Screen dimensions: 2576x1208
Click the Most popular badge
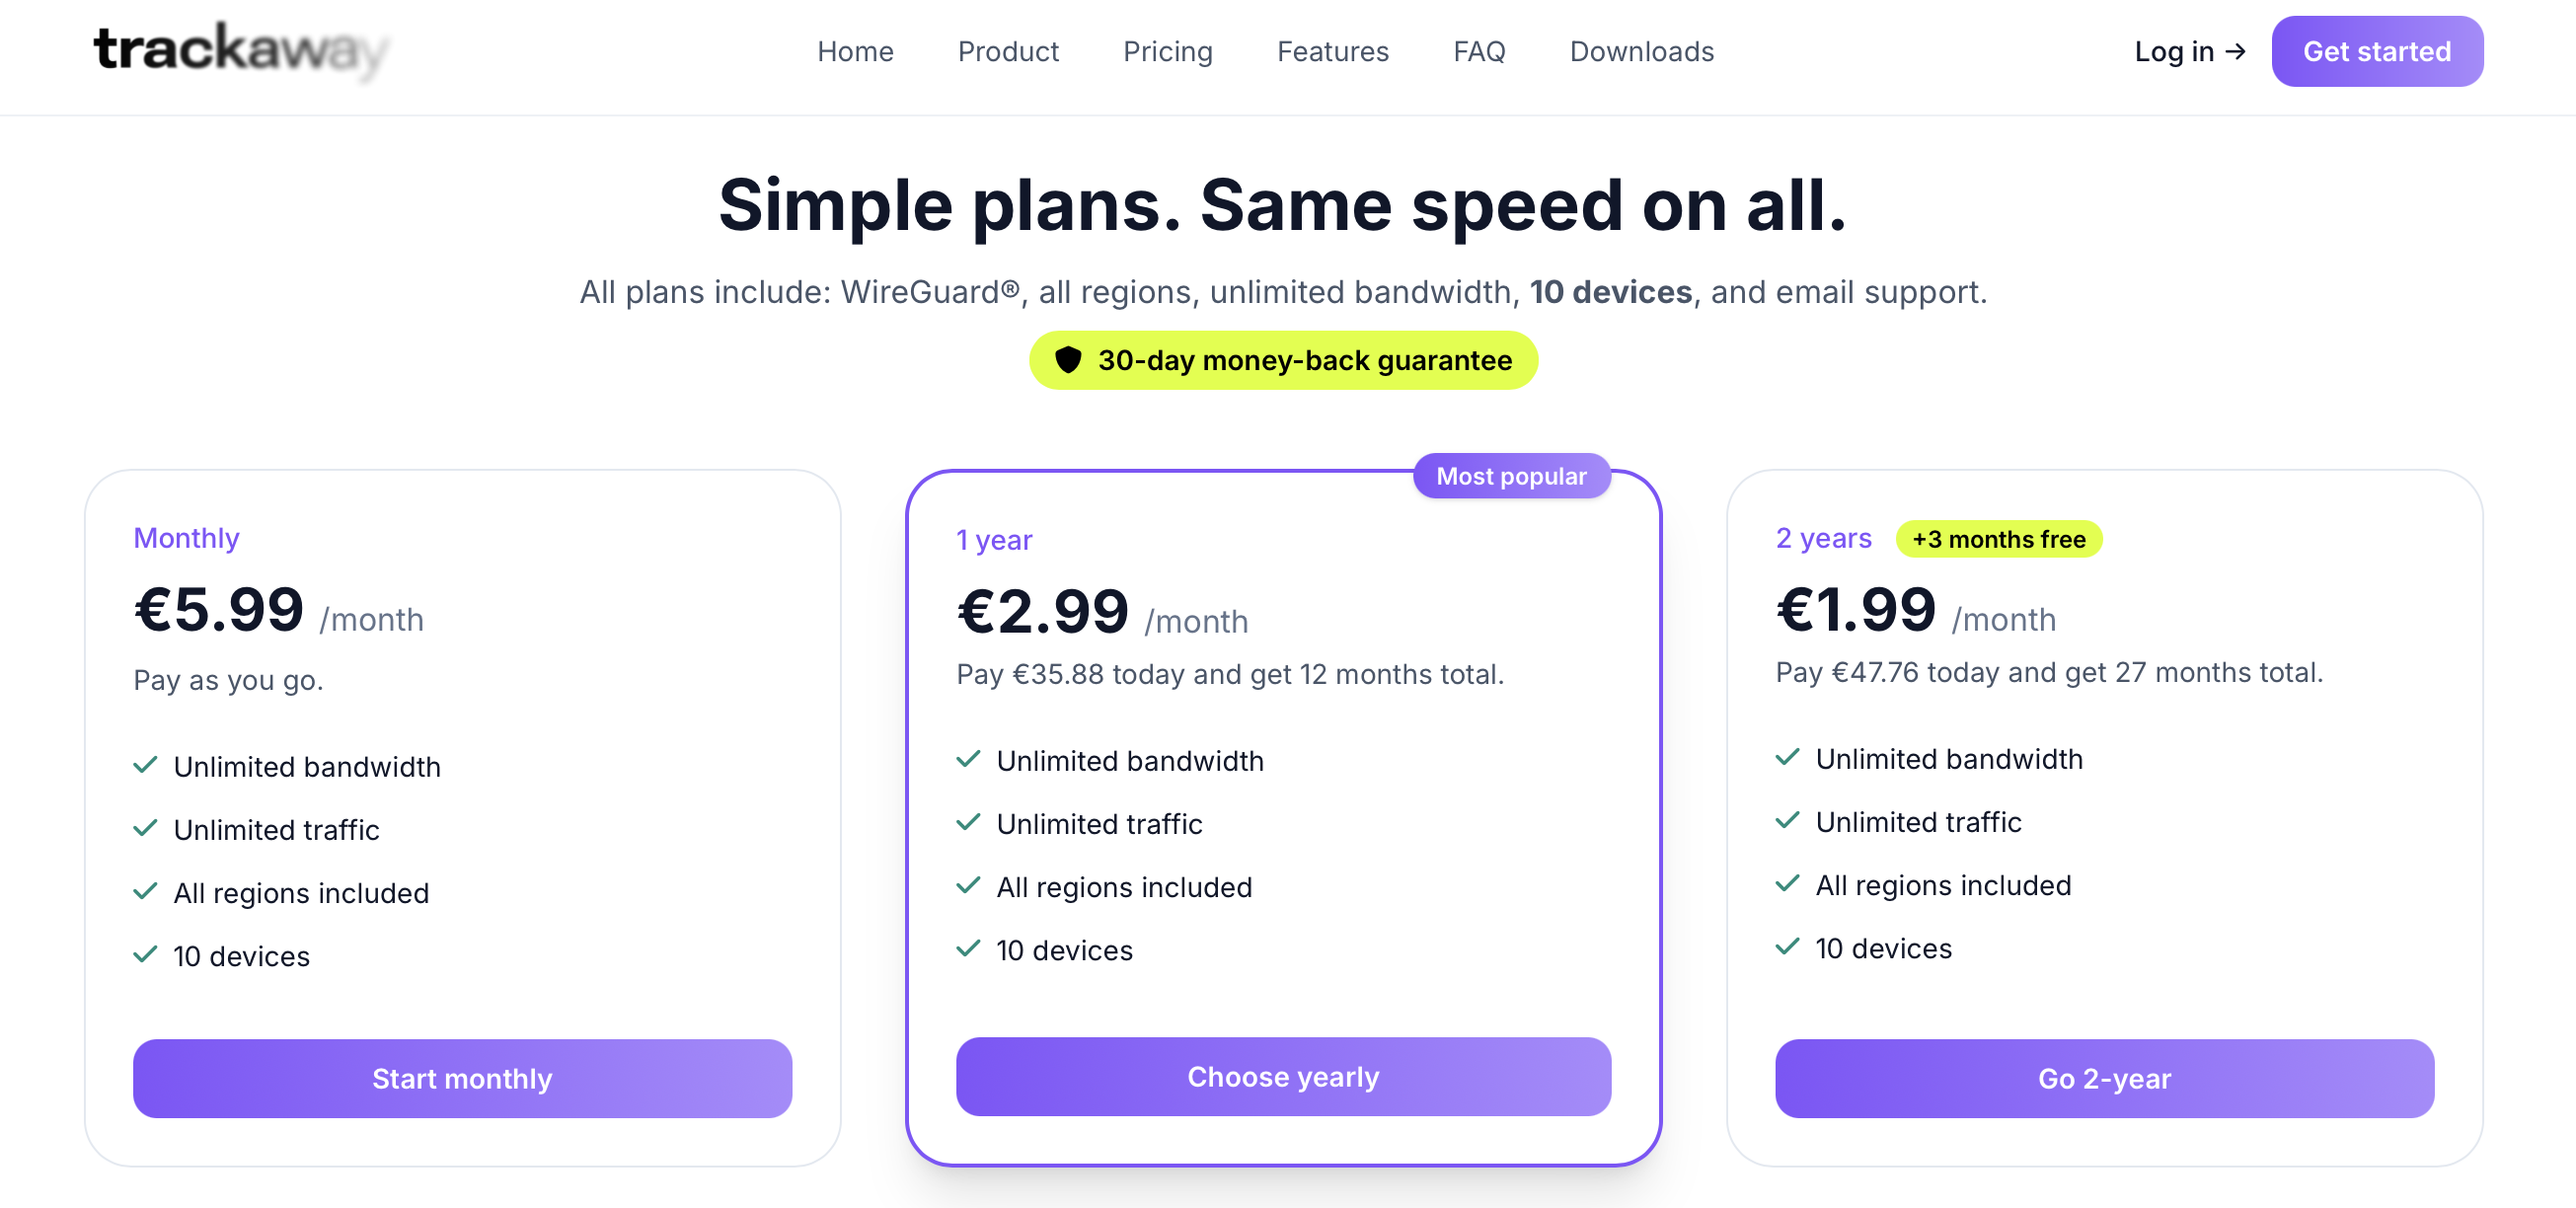click(x=1511, y=476)
